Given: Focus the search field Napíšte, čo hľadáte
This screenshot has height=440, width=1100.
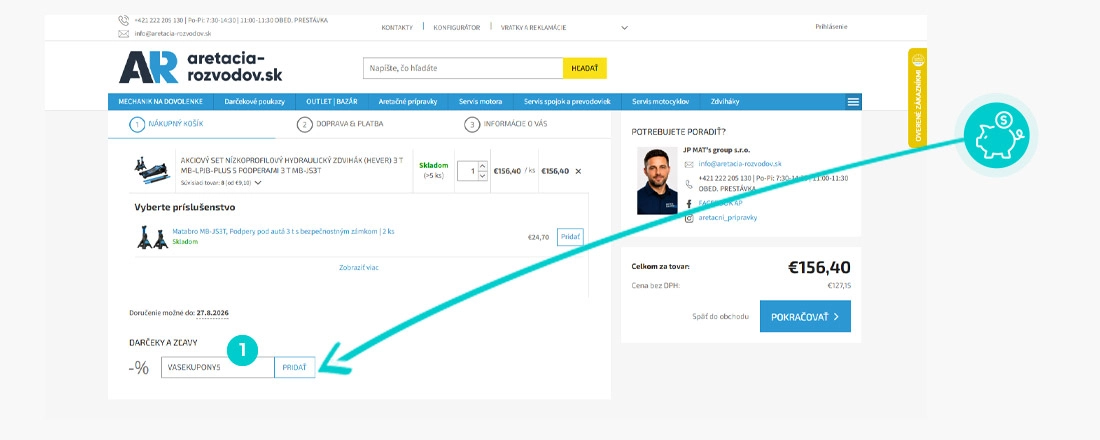Looking at the screenshot, I should coord(463,68).
